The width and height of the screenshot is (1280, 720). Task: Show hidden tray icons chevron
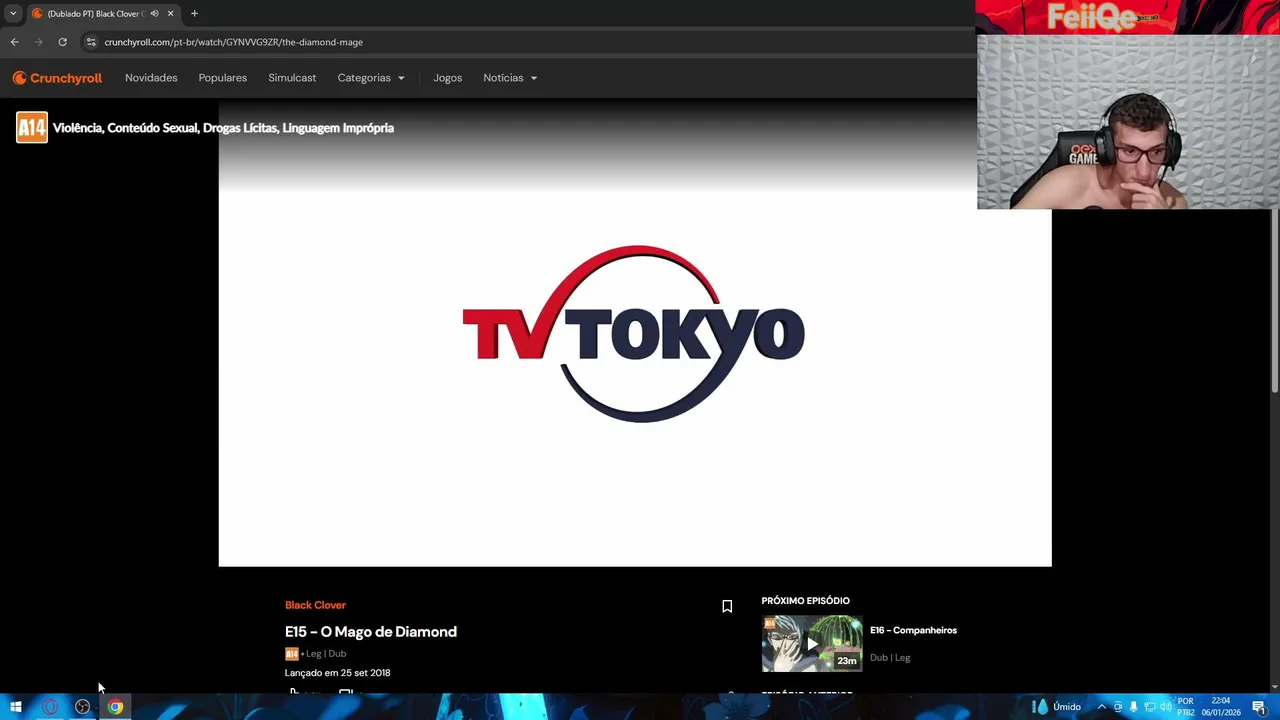[1102, 707]
